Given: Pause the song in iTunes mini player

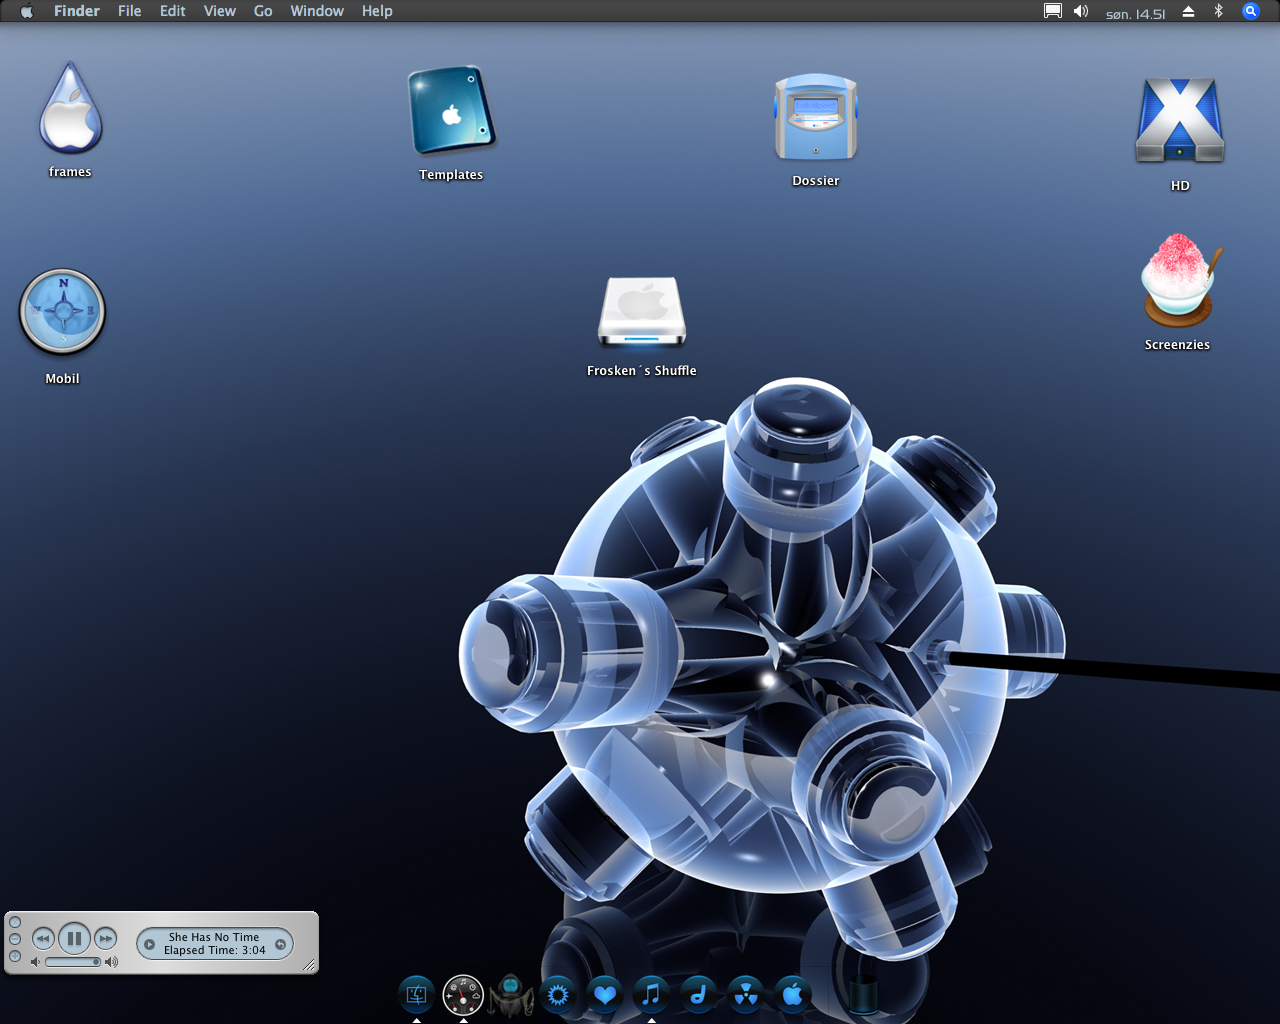Looking at the screenshot, I should click(74, 938).
